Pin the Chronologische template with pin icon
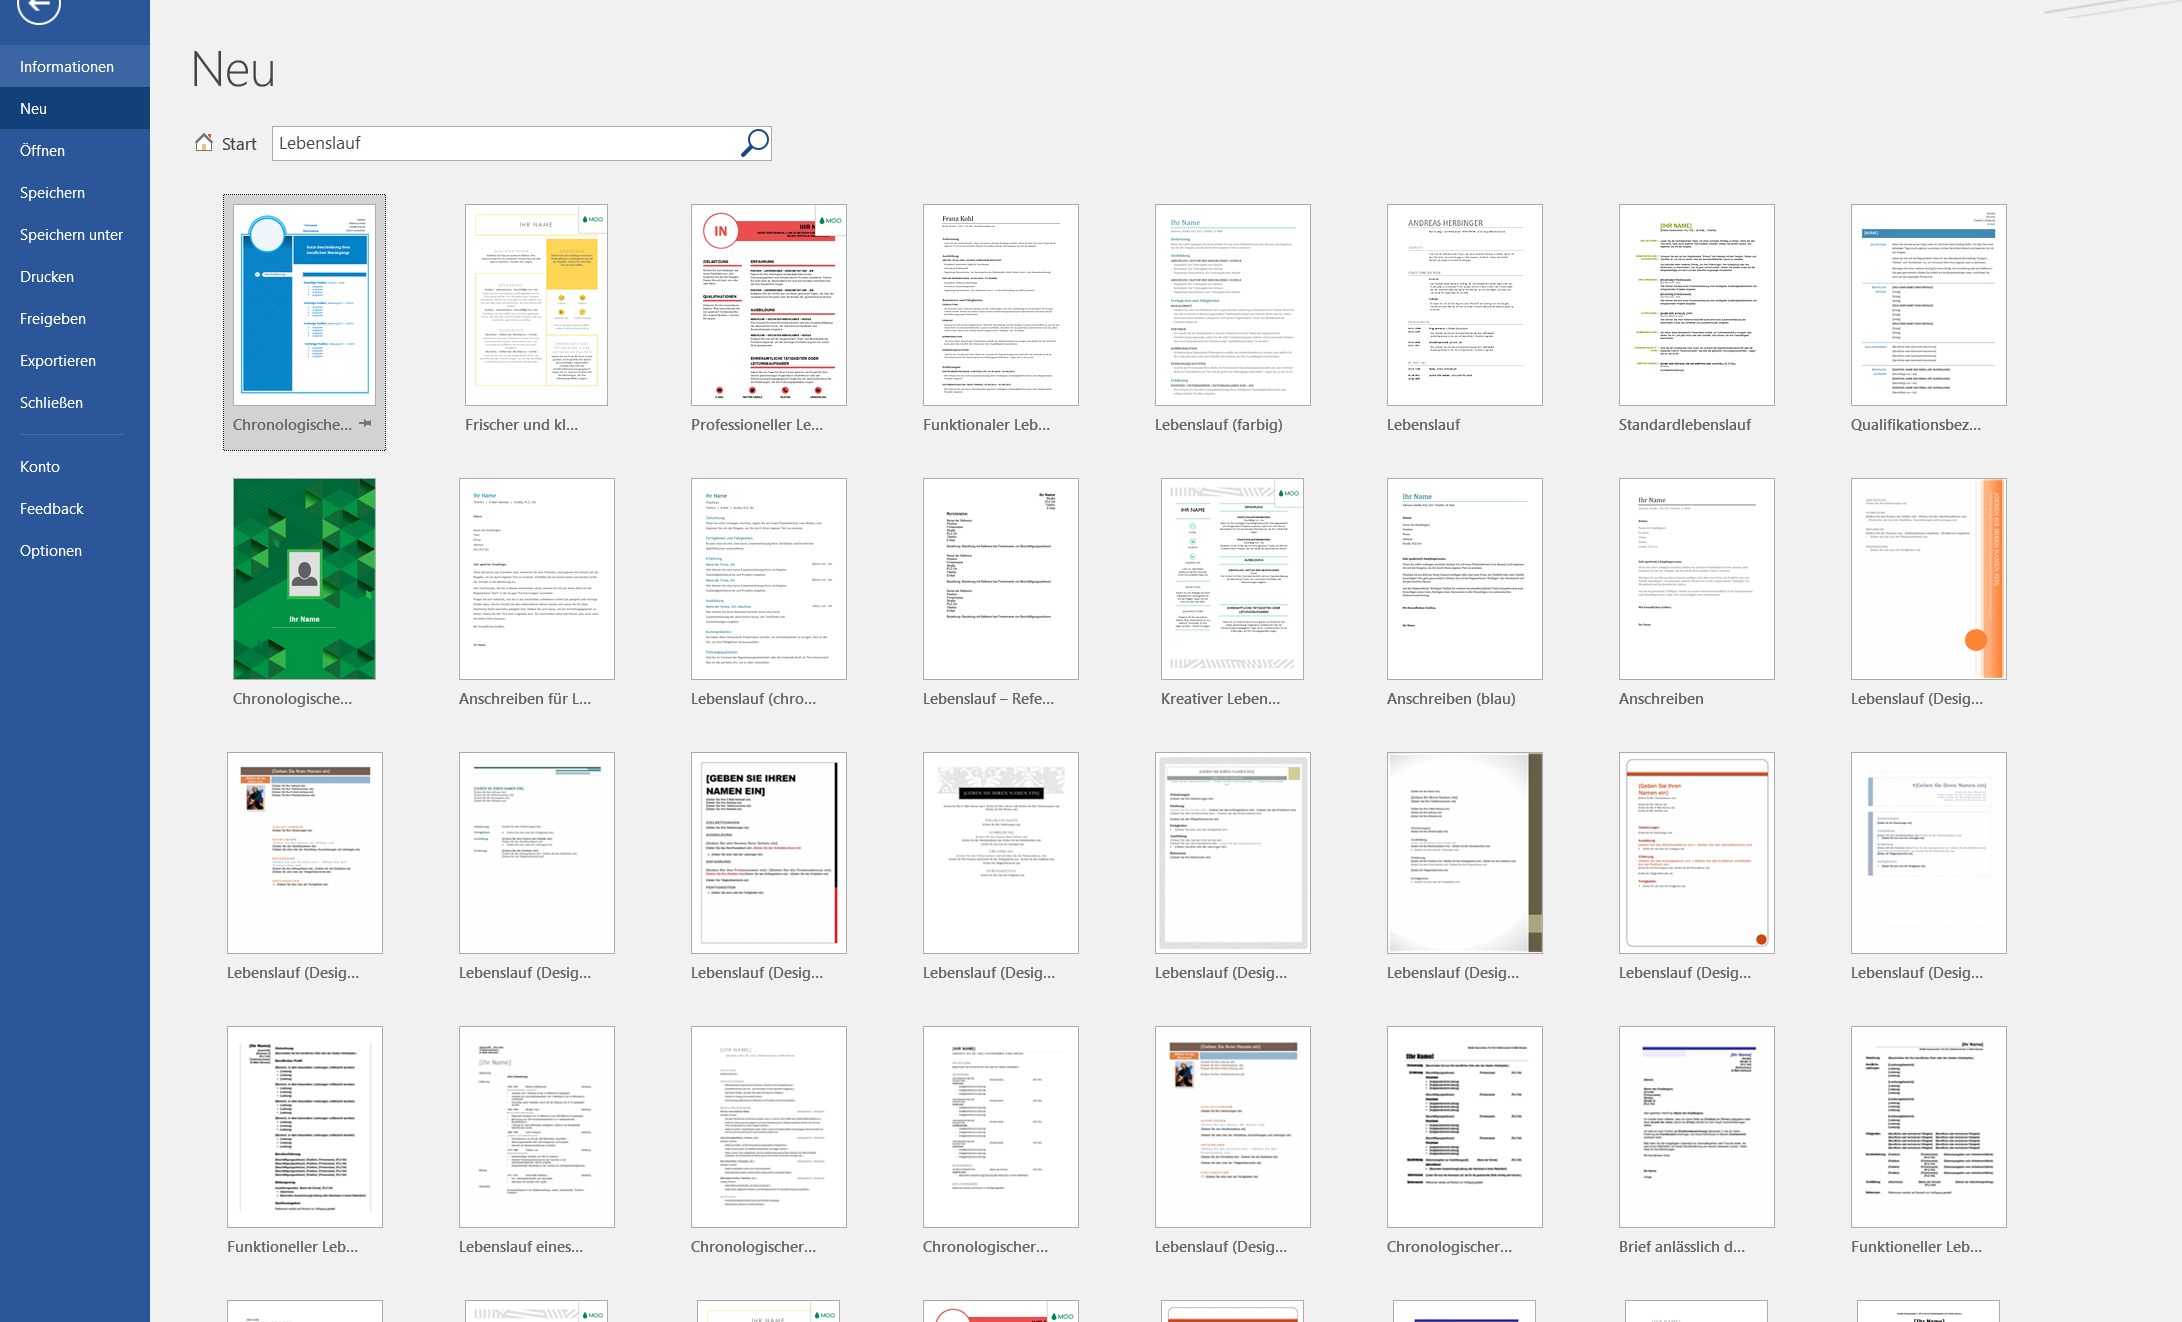 tap(366, 424)
